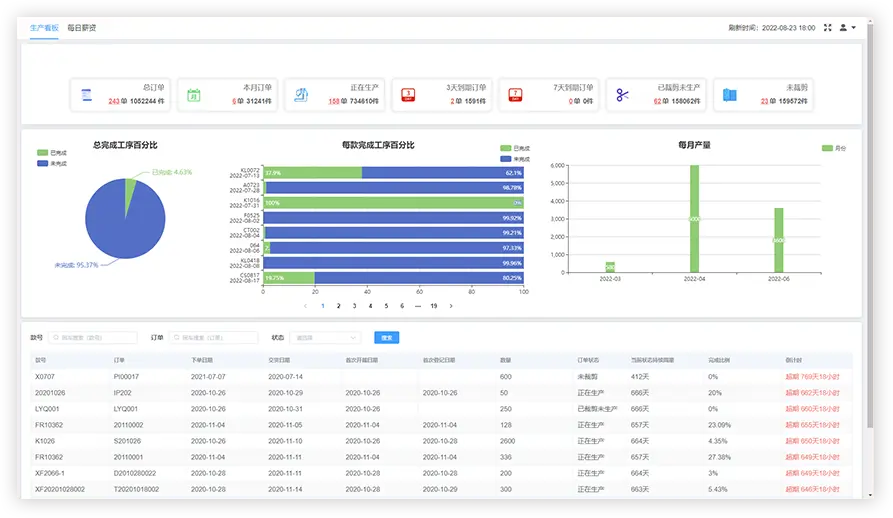Click the 订单 search input field
Image resolution: width=893 pixels, height=518 pixels.
214,338
